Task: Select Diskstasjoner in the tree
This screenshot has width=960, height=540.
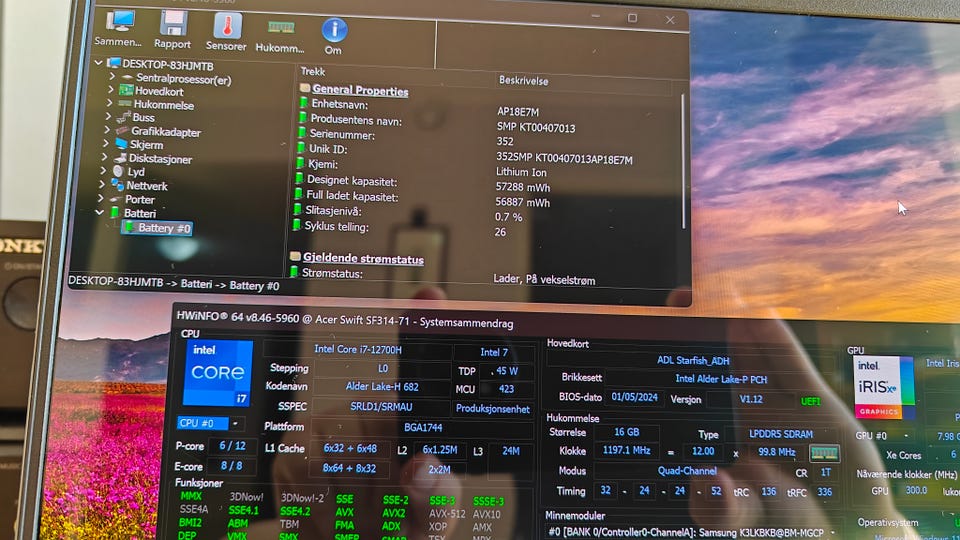Action: (x=160, y=159)
